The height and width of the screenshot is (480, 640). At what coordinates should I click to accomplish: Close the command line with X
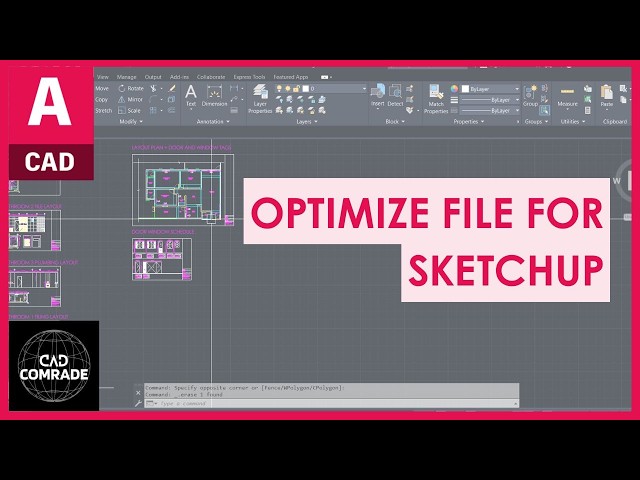click(x=138, y=393)
